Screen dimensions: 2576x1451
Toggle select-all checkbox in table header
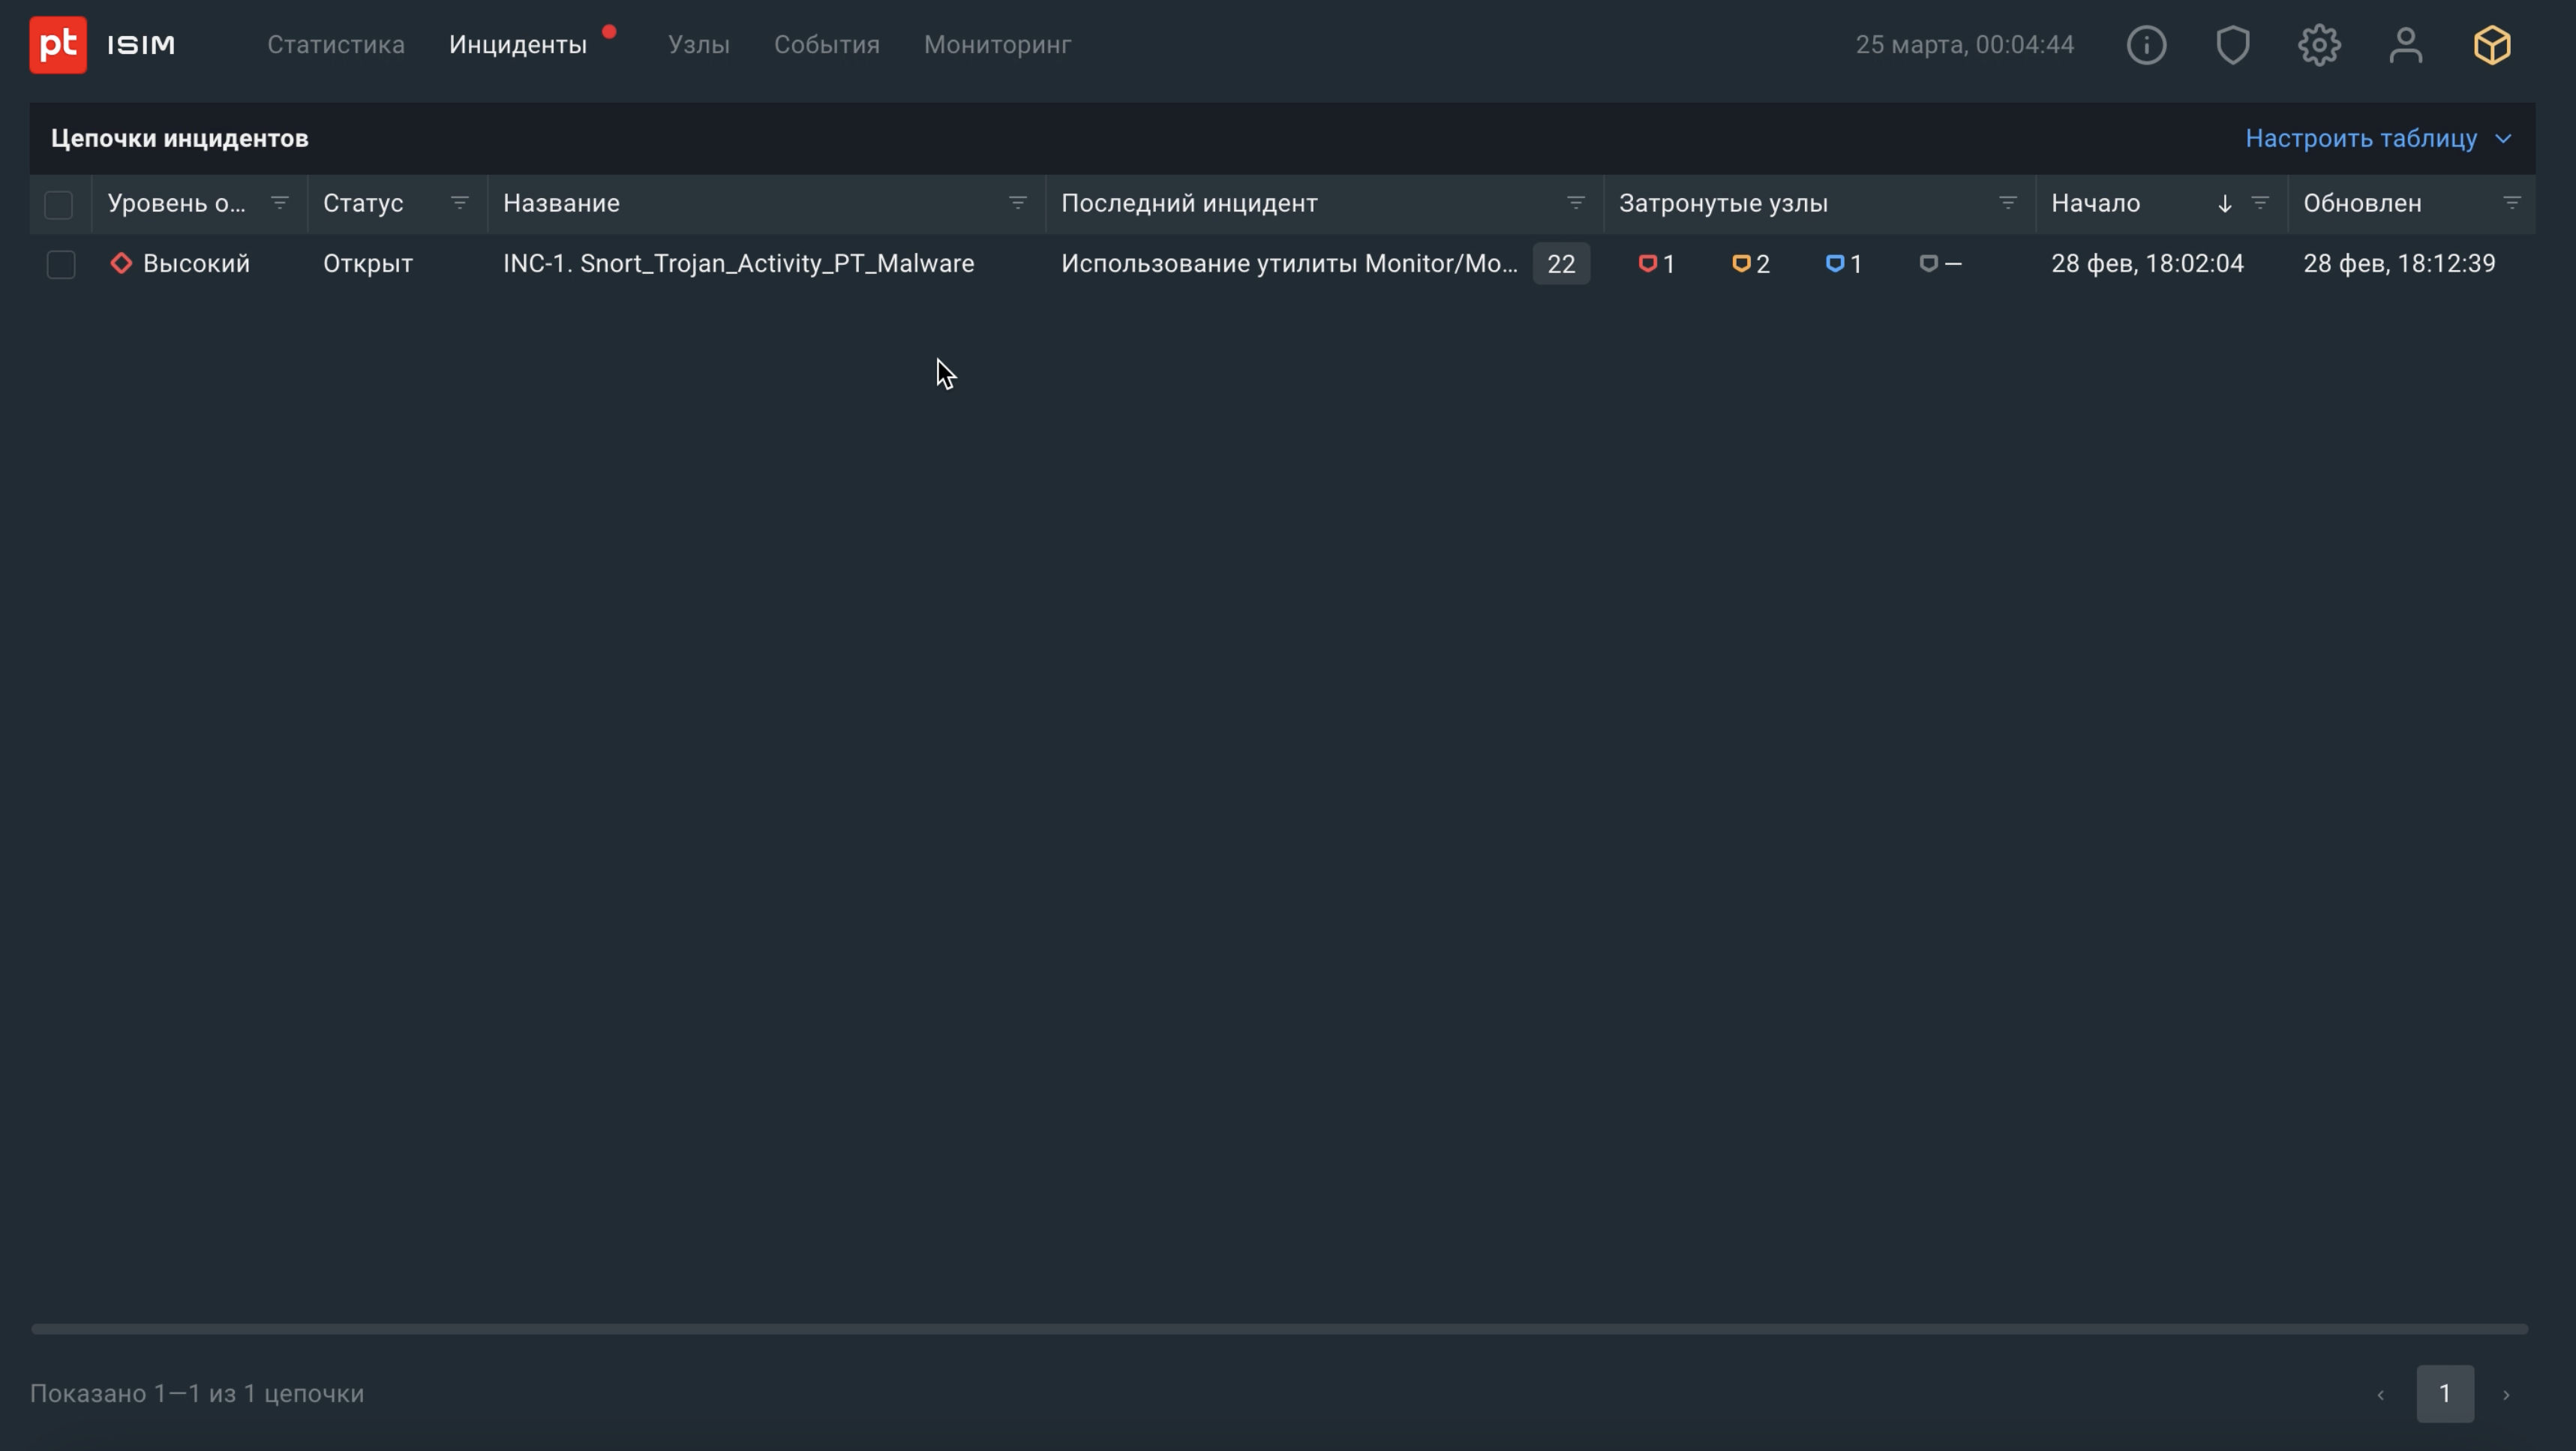click(x=59, y=204)
